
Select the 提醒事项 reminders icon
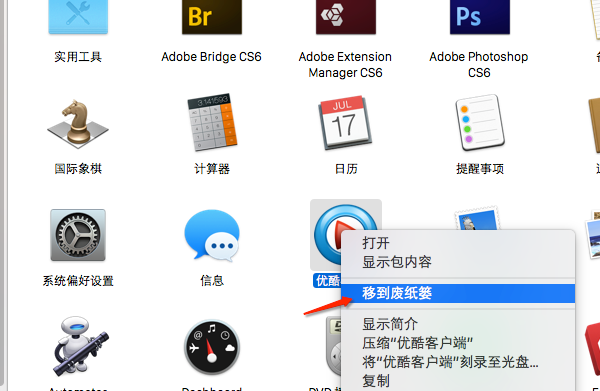(480, 123)
